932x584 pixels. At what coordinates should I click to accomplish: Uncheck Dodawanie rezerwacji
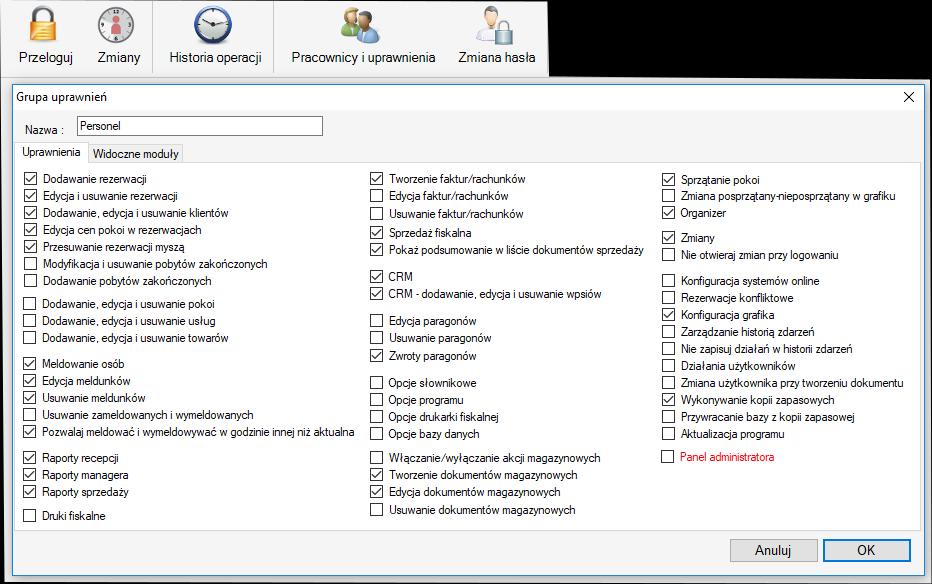[30, 179]
